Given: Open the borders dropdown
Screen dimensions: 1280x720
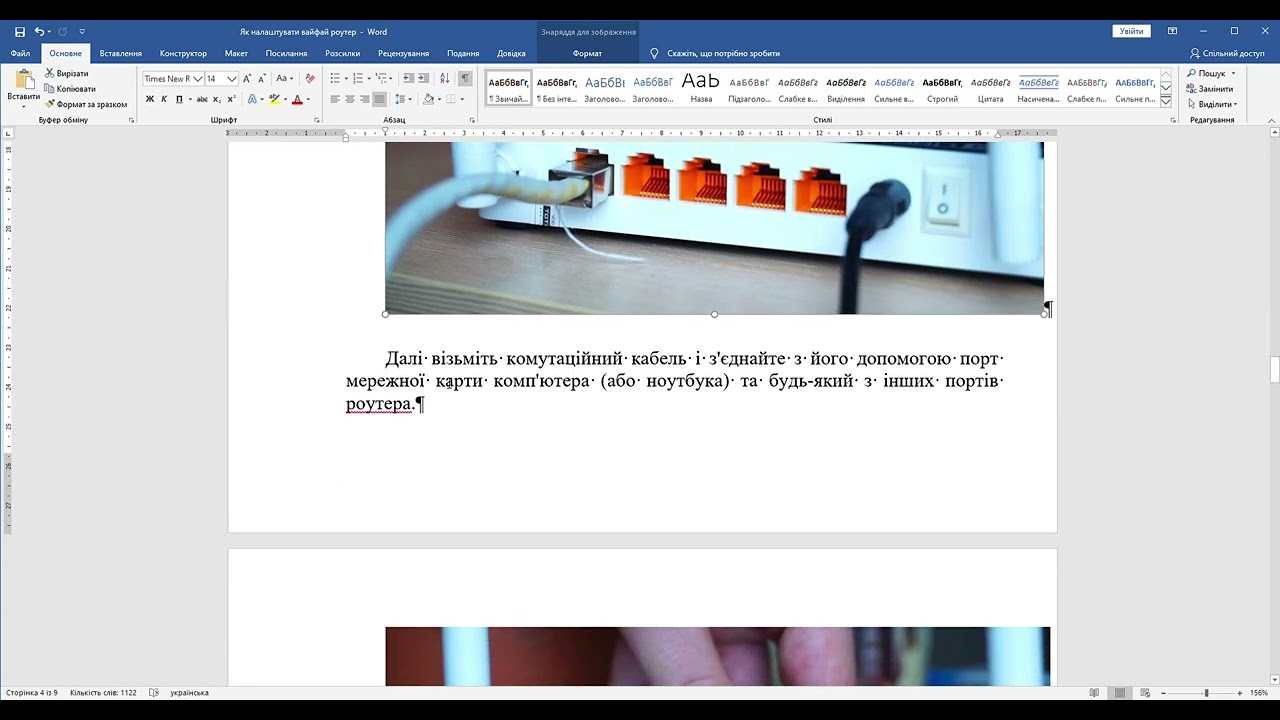Looking at the screenshot, I should (x=462, y=99).
